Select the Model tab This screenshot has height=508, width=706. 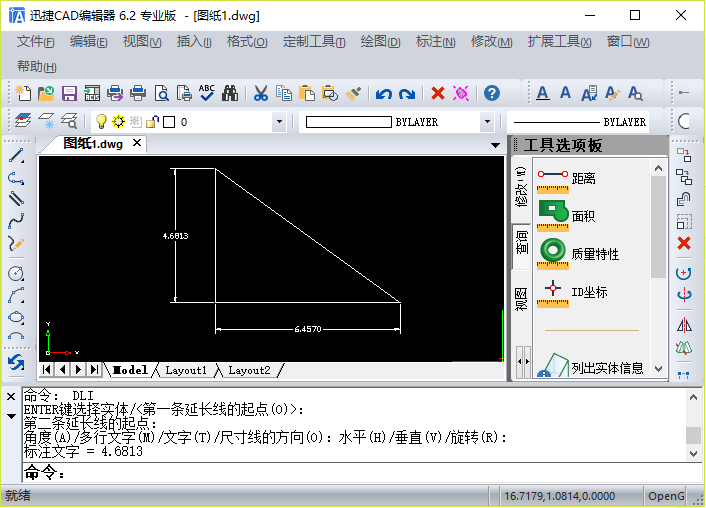pos(130,370)
